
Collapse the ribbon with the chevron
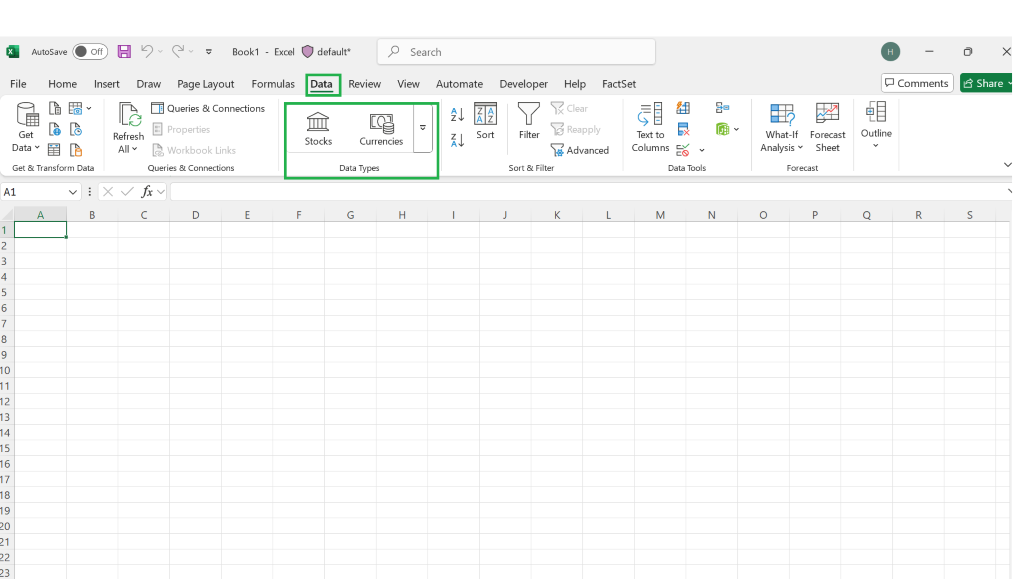[x=1008, y=164]
